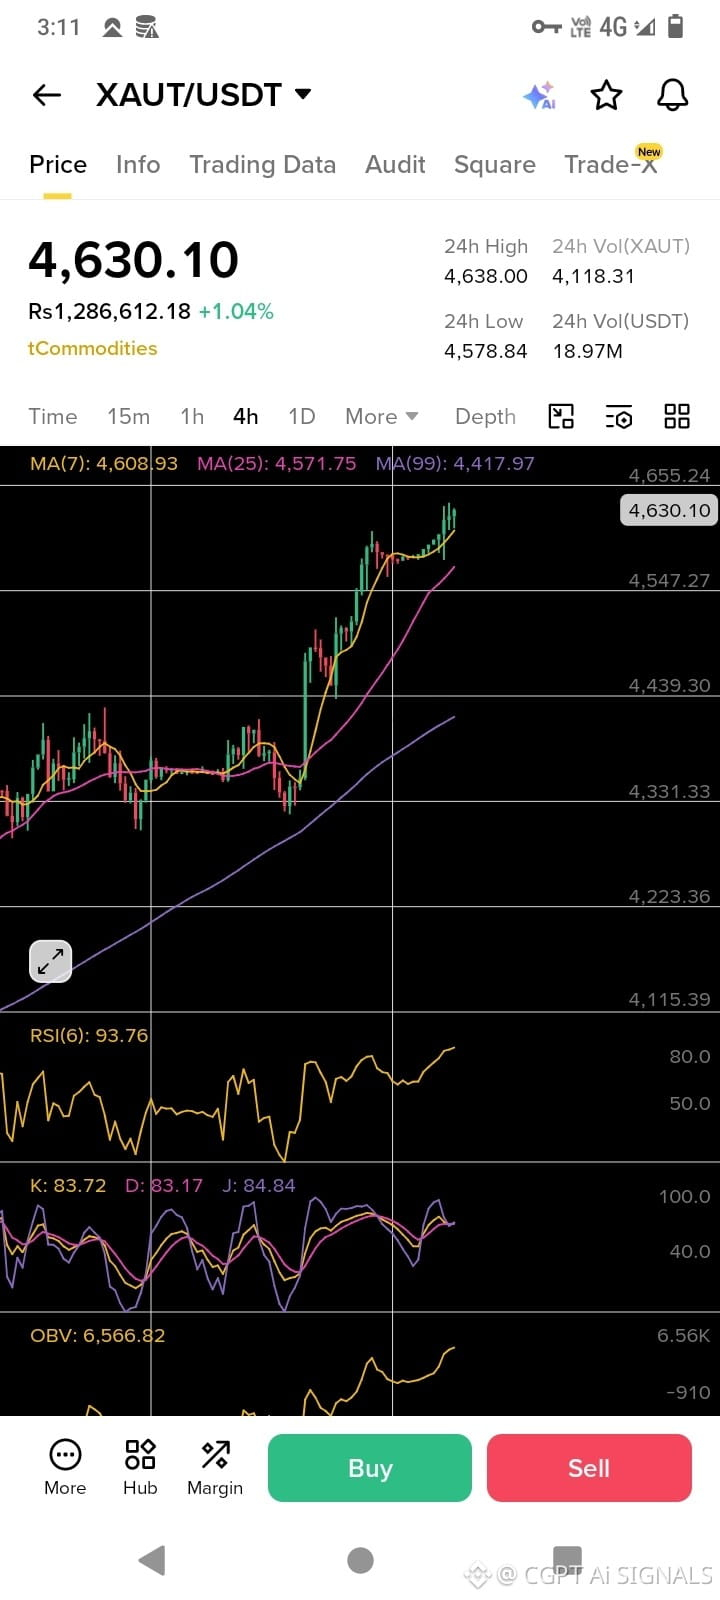720x1600 pixels.
Task: Tap the red Sell button
Action: [x=589, y=1468]
